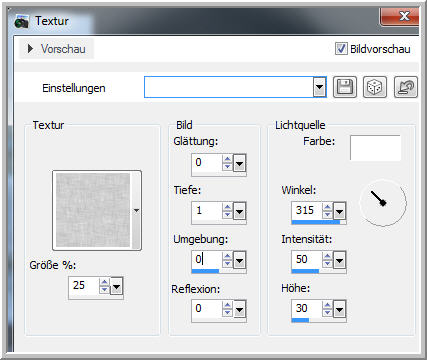427x360 pixels.
Task: Click the Intensität value field showing 50
Action: click(306, 260)
